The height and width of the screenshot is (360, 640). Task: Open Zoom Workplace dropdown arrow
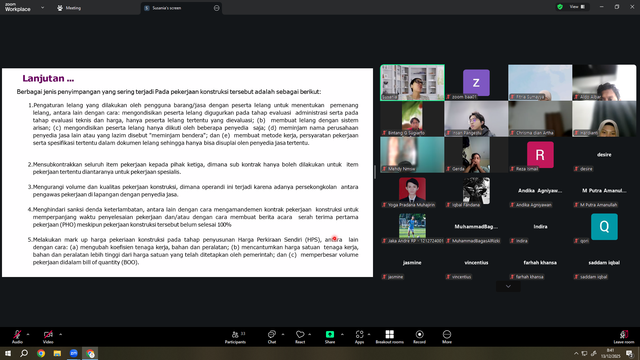point(42,7)
